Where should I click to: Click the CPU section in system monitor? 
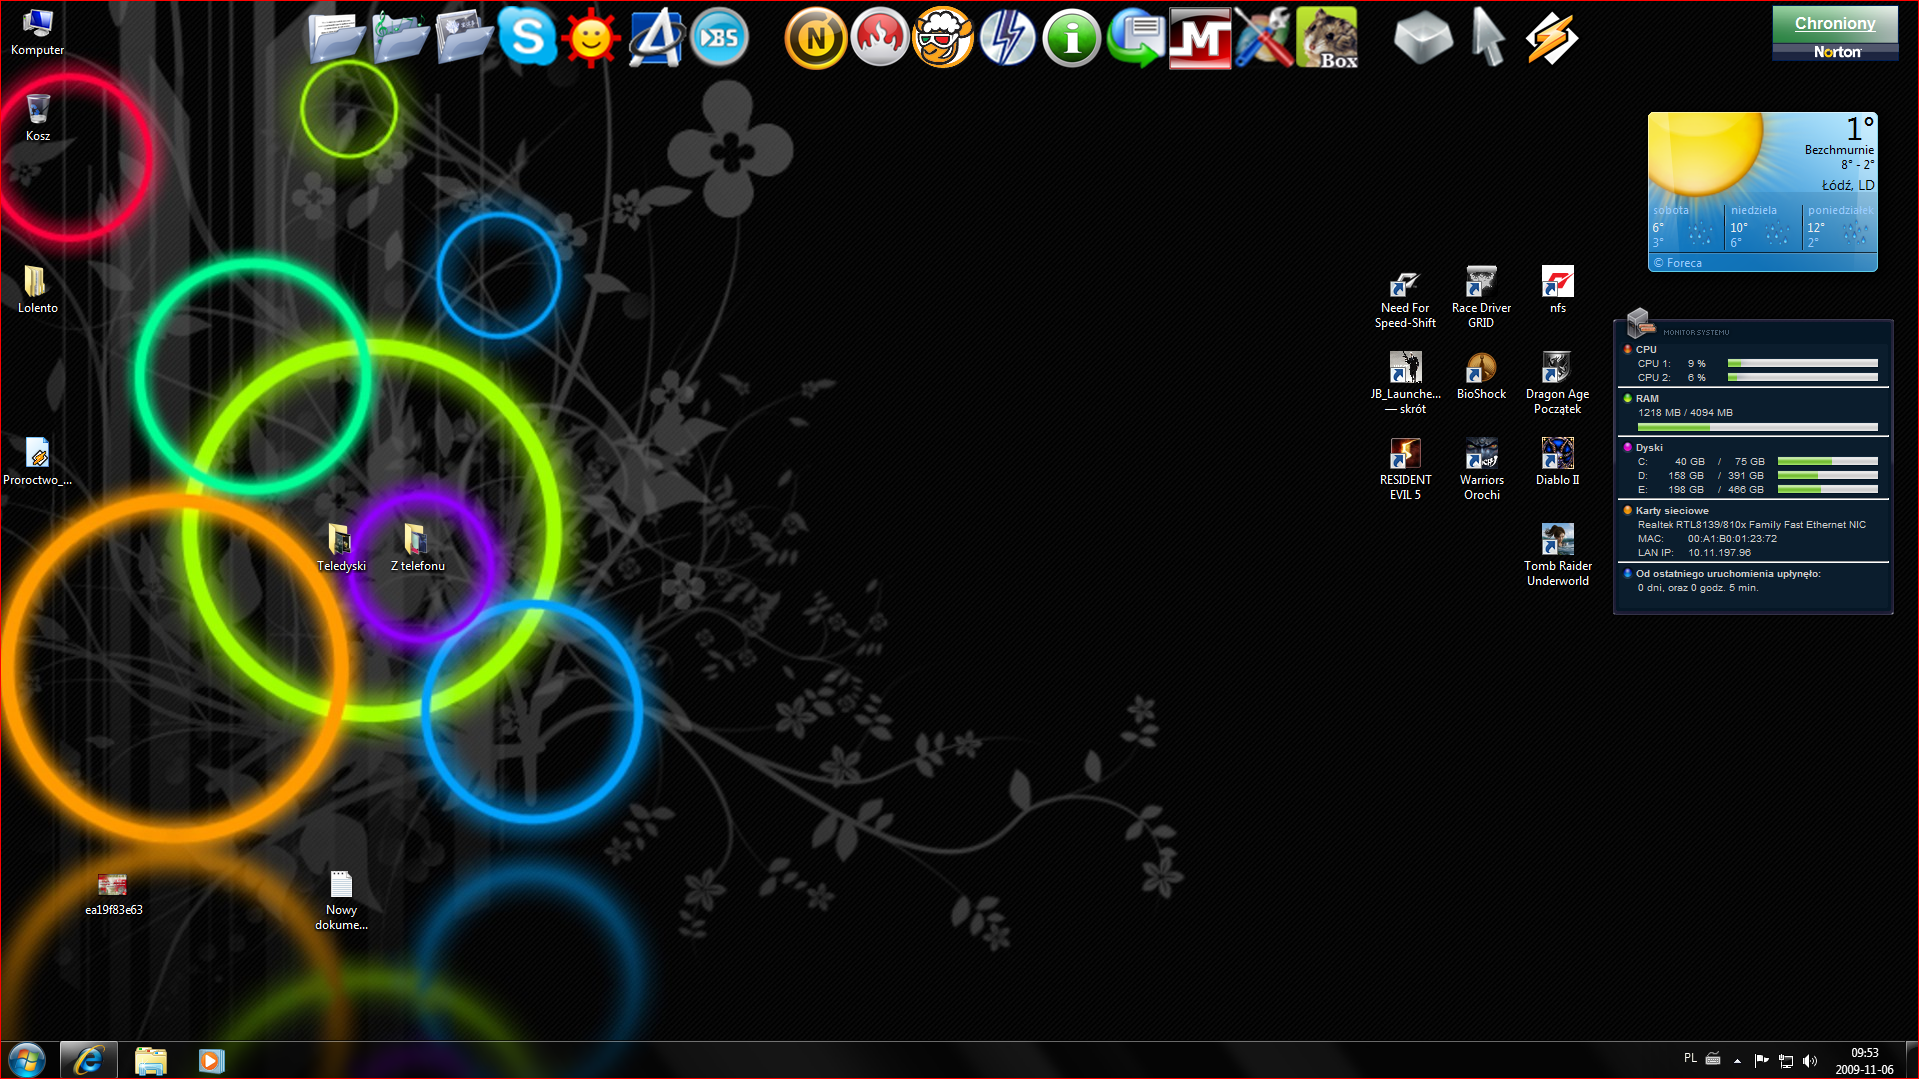1753,364
